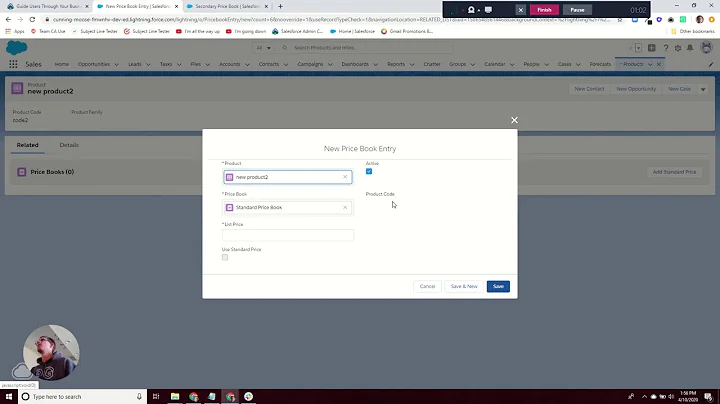
Task: Cancel the price book entry
Action: (427, 286)
